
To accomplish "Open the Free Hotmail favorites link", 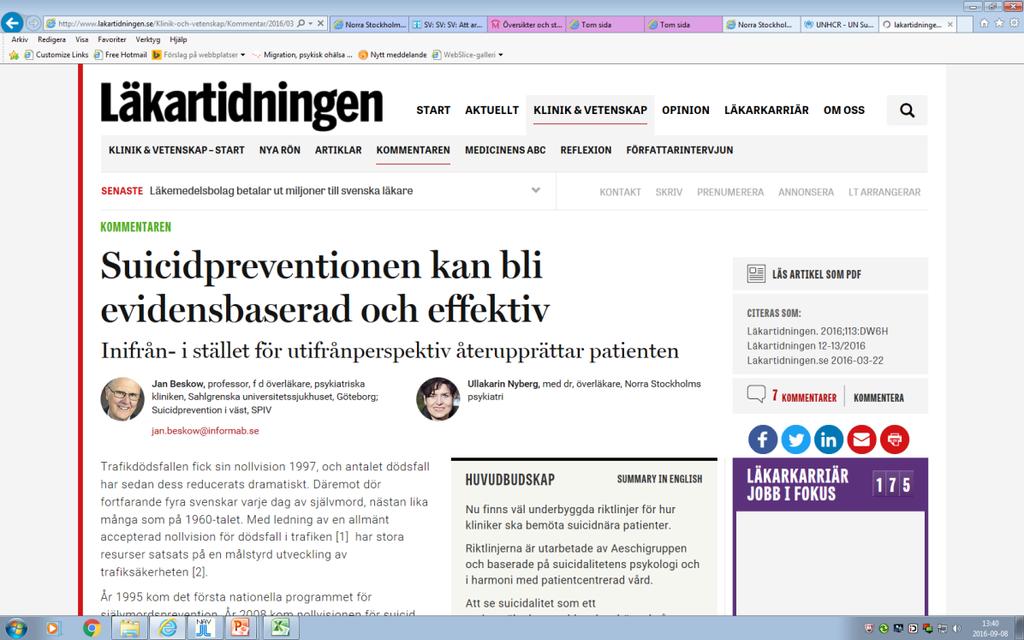I will pos(121,55).
